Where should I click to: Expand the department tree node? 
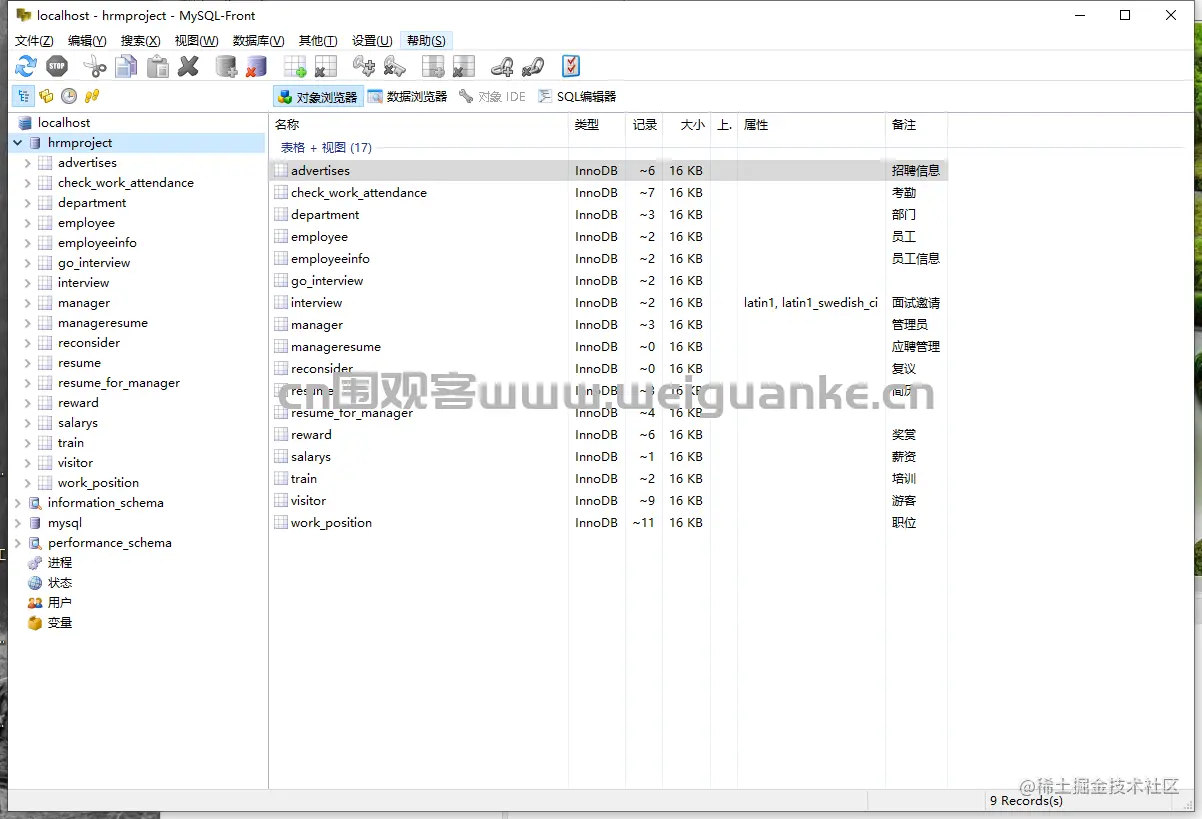[x=28, y=203]
